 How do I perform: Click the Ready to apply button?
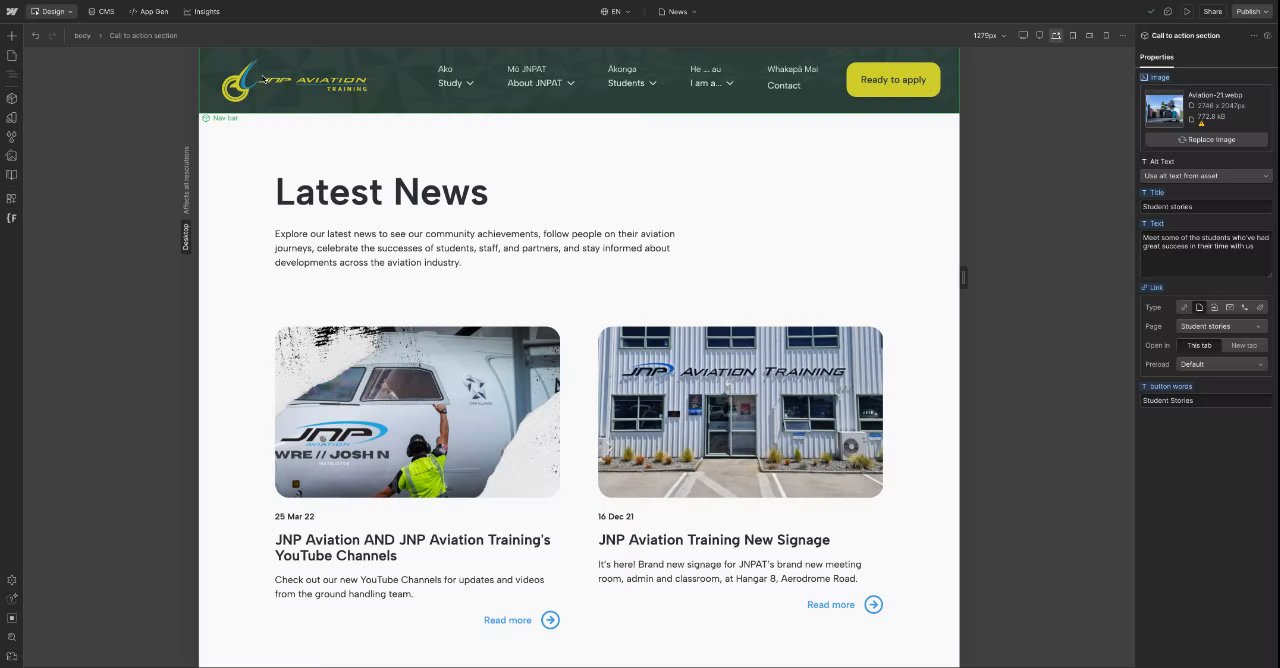click(x=893, y=80)
